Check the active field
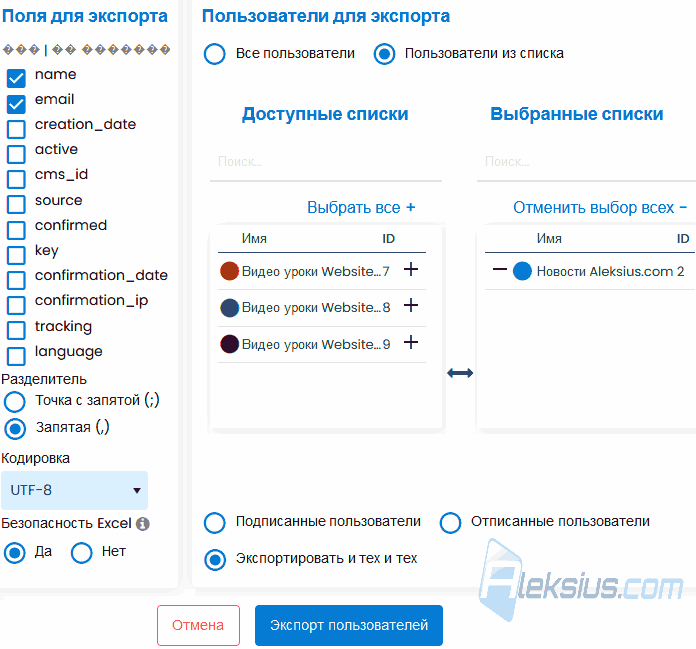 click(x=16, y=154)
